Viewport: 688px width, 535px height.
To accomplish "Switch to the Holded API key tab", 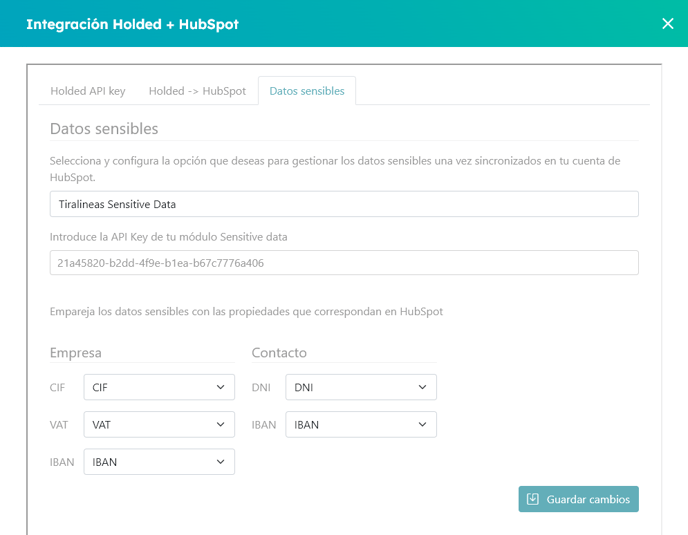I will 88,91.
